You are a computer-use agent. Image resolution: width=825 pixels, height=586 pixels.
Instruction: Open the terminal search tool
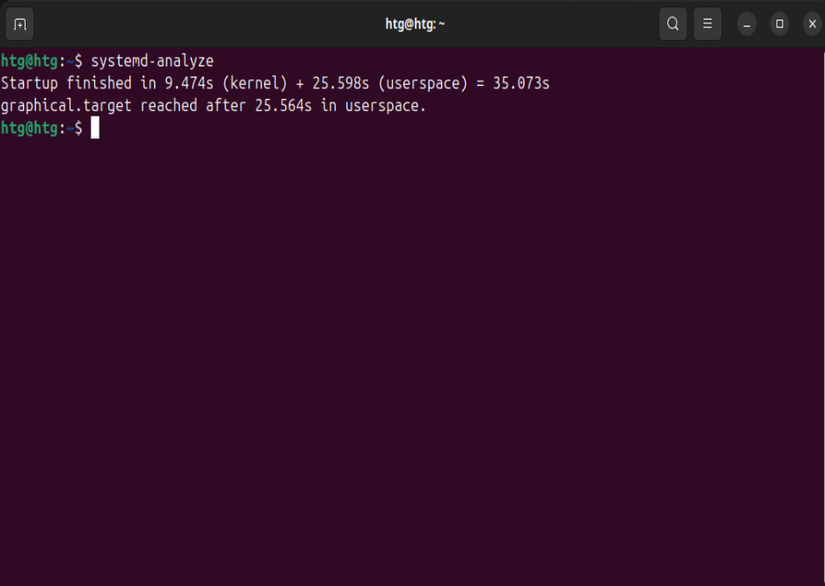(672, 21)
